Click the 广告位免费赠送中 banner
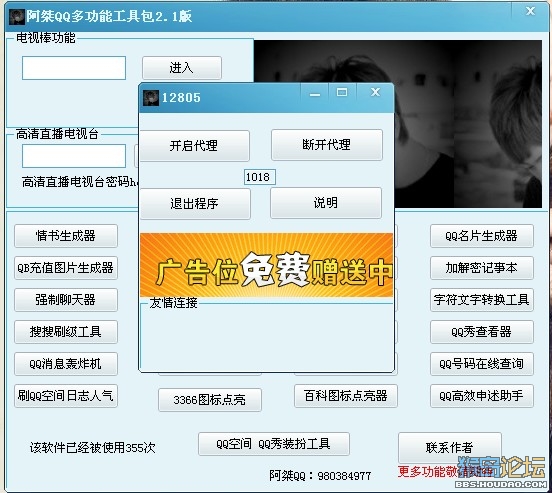 pyautogui.click(x=266, y=265)
